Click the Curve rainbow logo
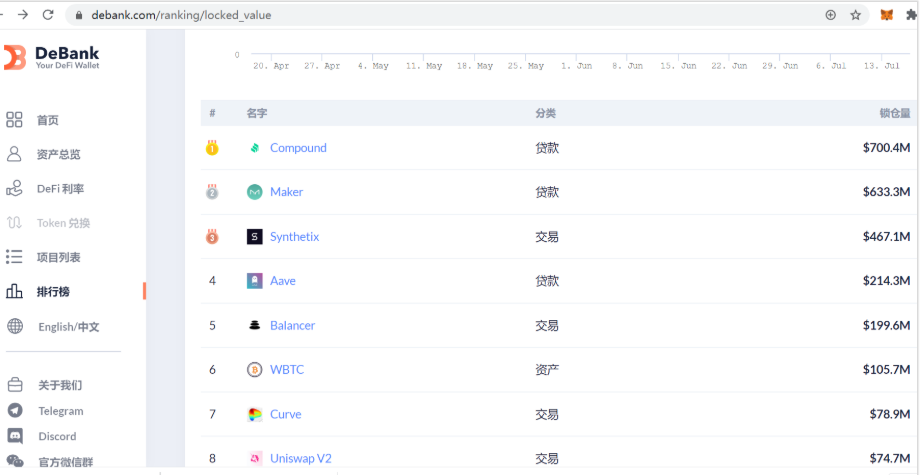The image size is (923, 475). [x=254, y=414]
